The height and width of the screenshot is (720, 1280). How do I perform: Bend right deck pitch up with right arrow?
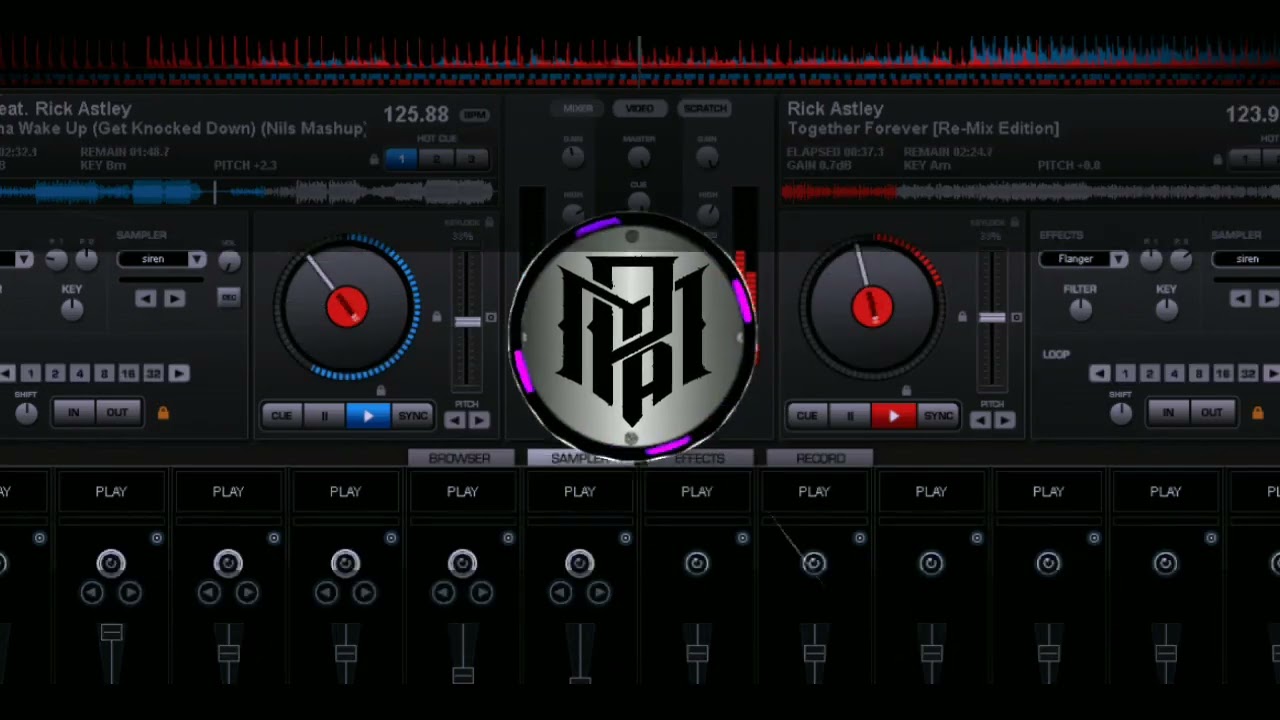(x=1005, y=421)
